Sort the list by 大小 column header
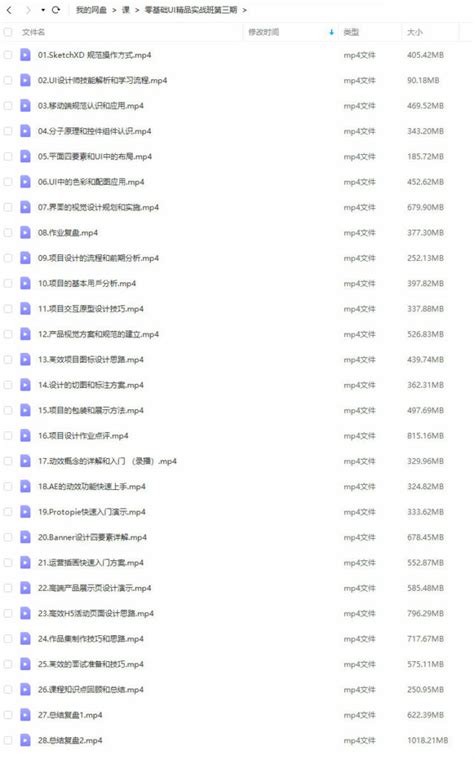The width and height of the screenshot is (474, 759). pos(415,32)
